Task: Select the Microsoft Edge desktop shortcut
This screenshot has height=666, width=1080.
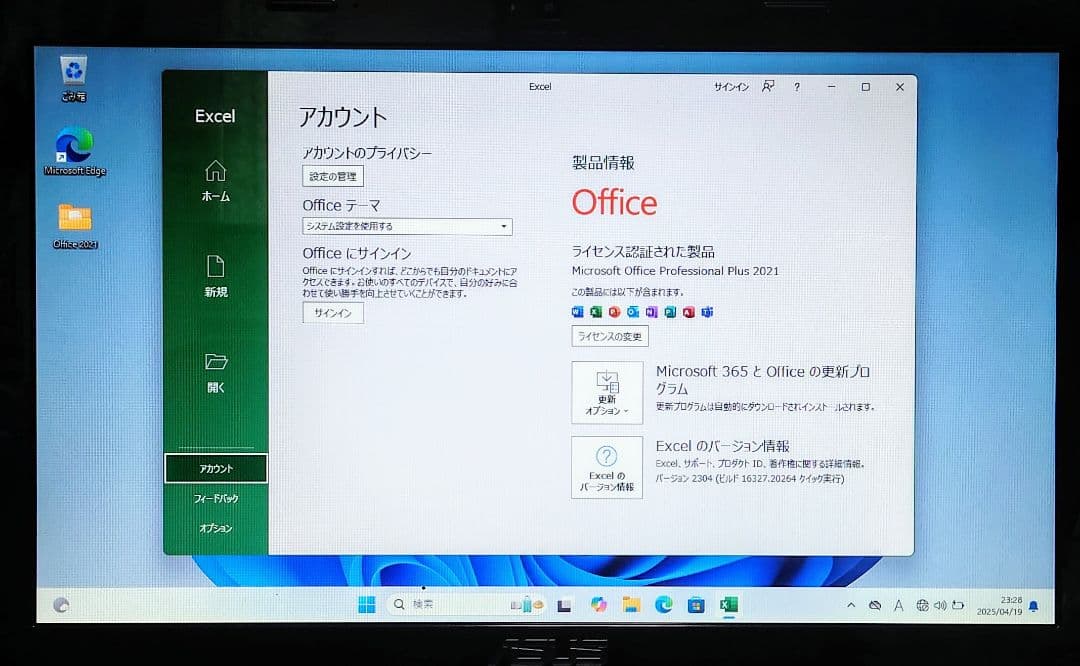Action: pos(74,152)
